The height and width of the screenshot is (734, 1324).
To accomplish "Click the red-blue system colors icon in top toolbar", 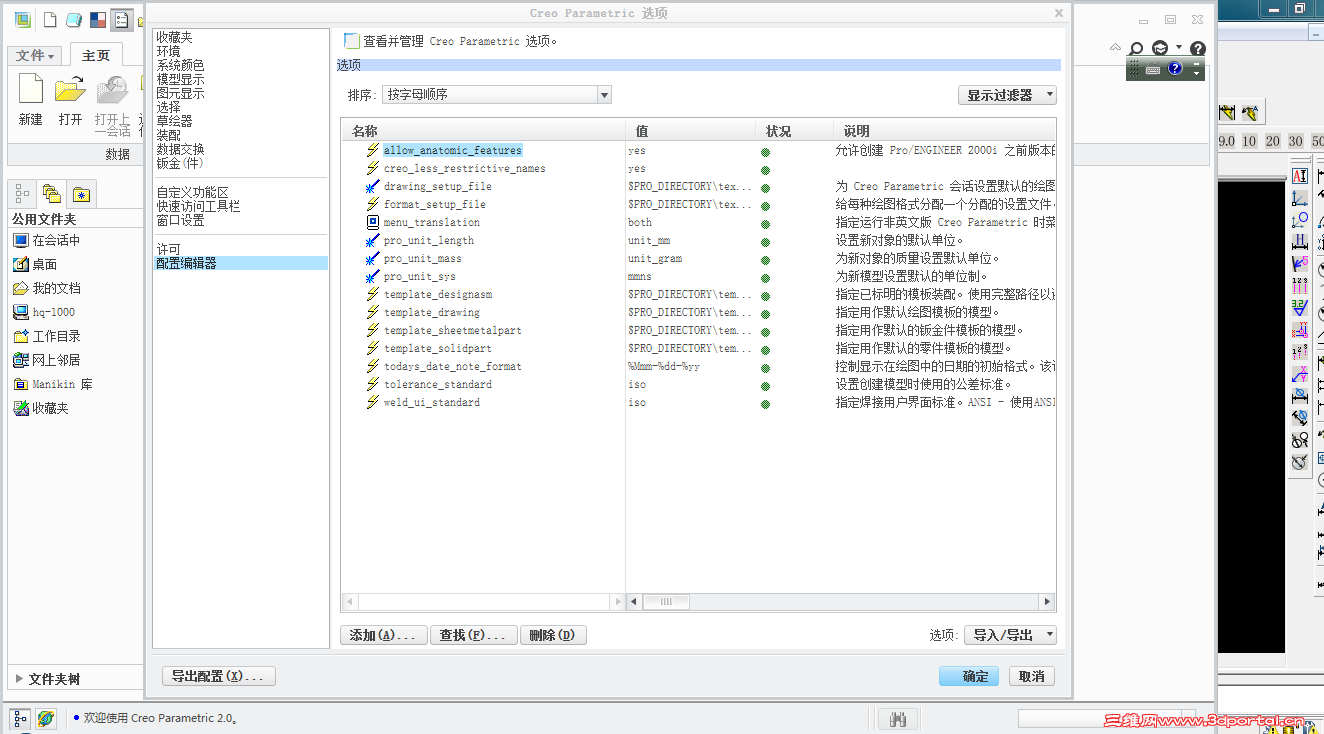I will [x=97, y=19].
